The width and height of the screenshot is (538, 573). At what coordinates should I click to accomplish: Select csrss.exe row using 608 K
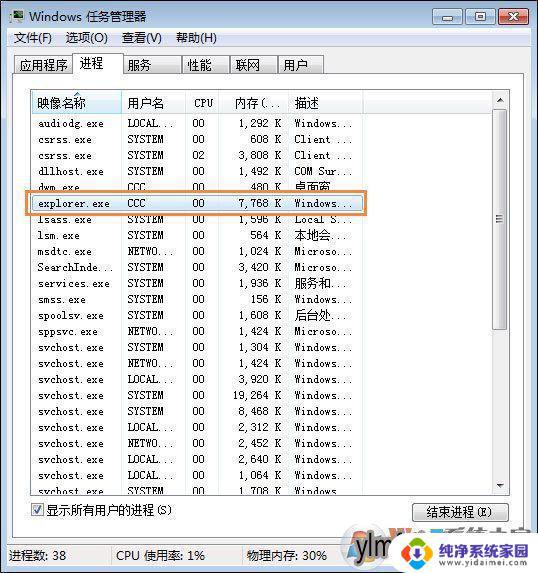[x=197, y=139]
